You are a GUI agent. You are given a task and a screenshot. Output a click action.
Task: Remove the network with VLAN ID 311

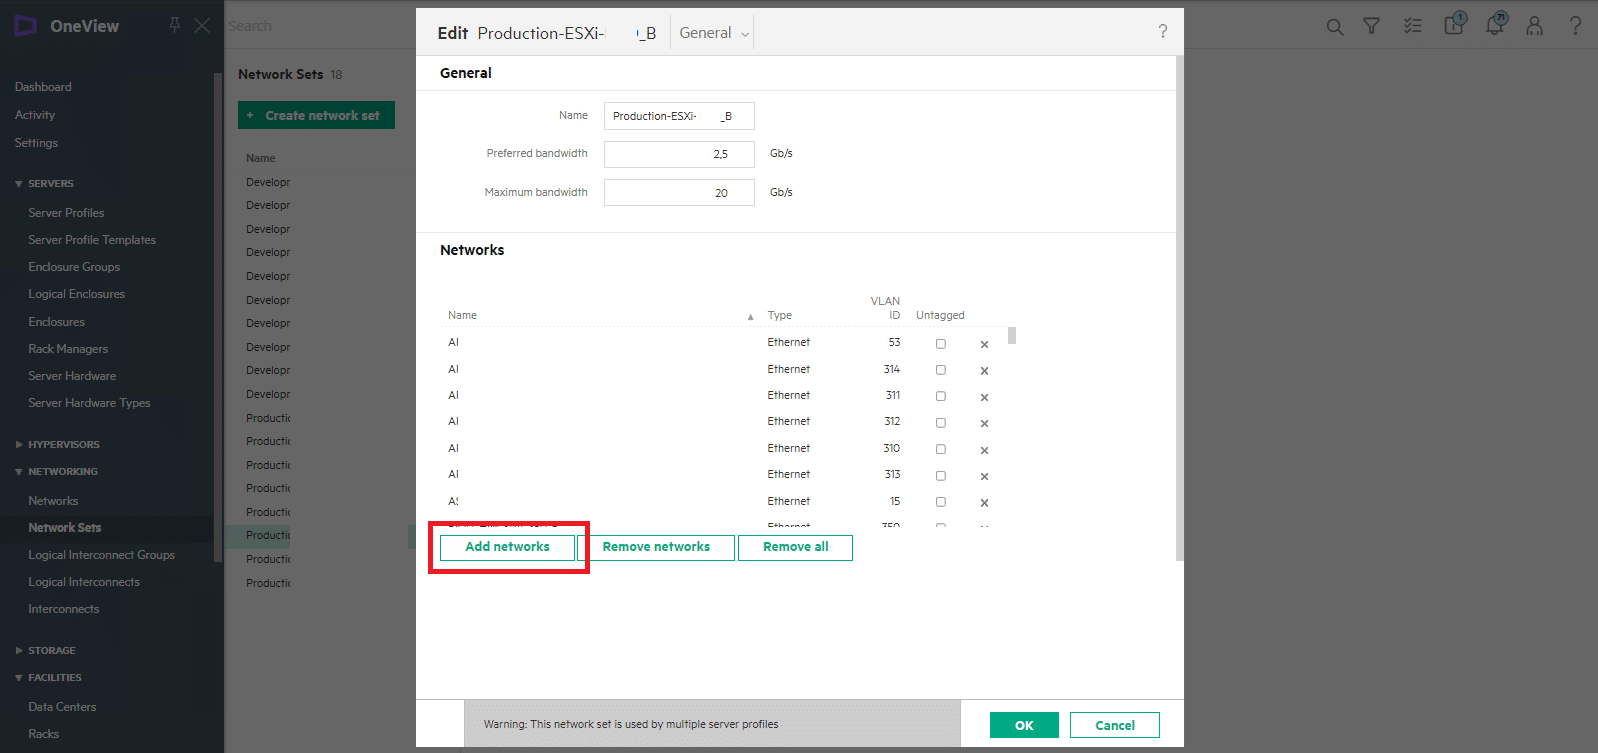pyautogui.click(x=984, y=397)
